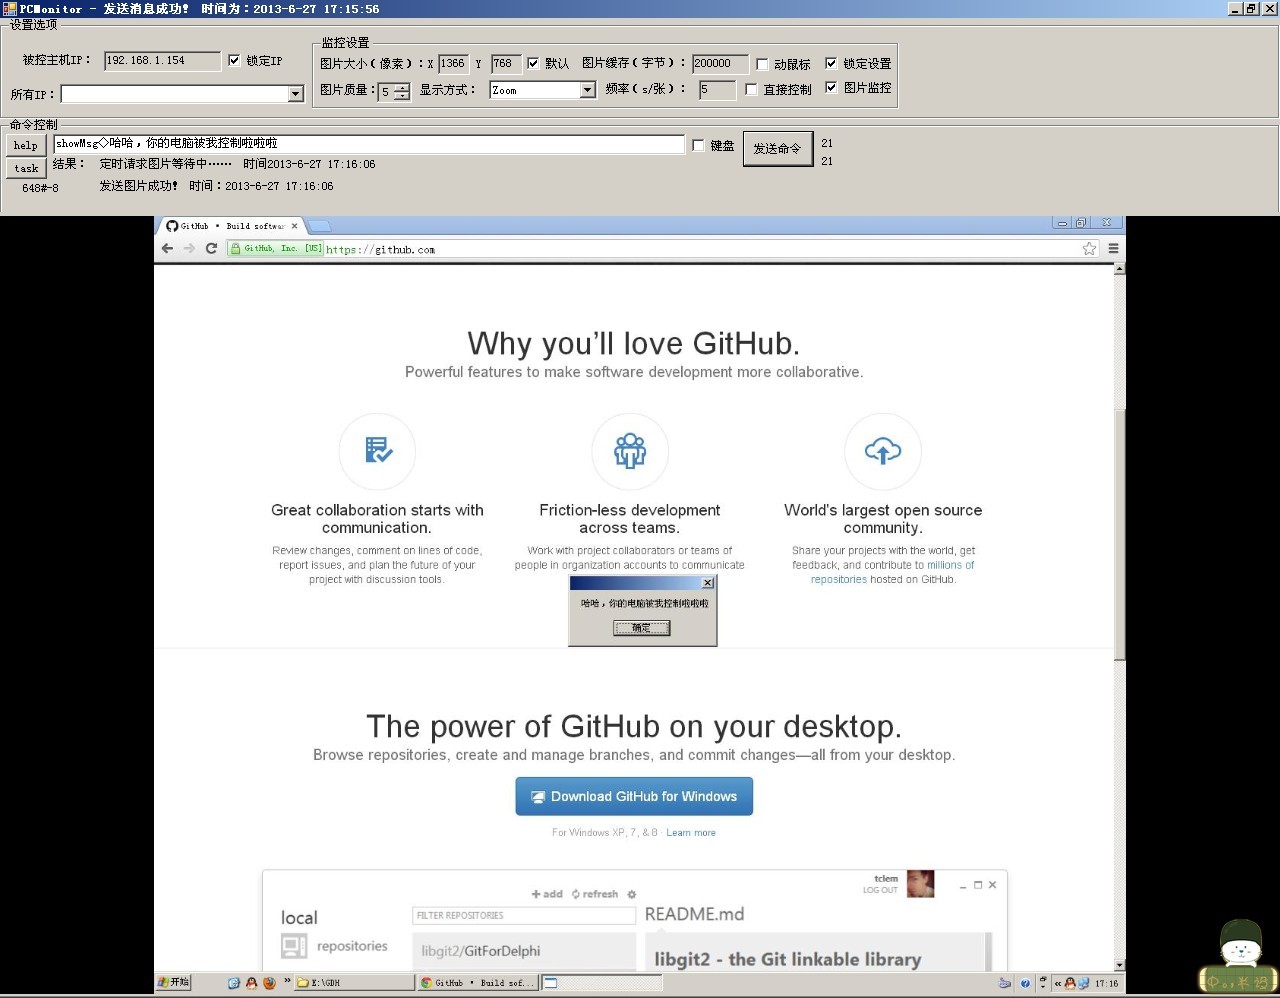Expand the taskbar quick launch chevron
Screen dimensions: 1280x998
pyautogui.click(x=288, y=981)
